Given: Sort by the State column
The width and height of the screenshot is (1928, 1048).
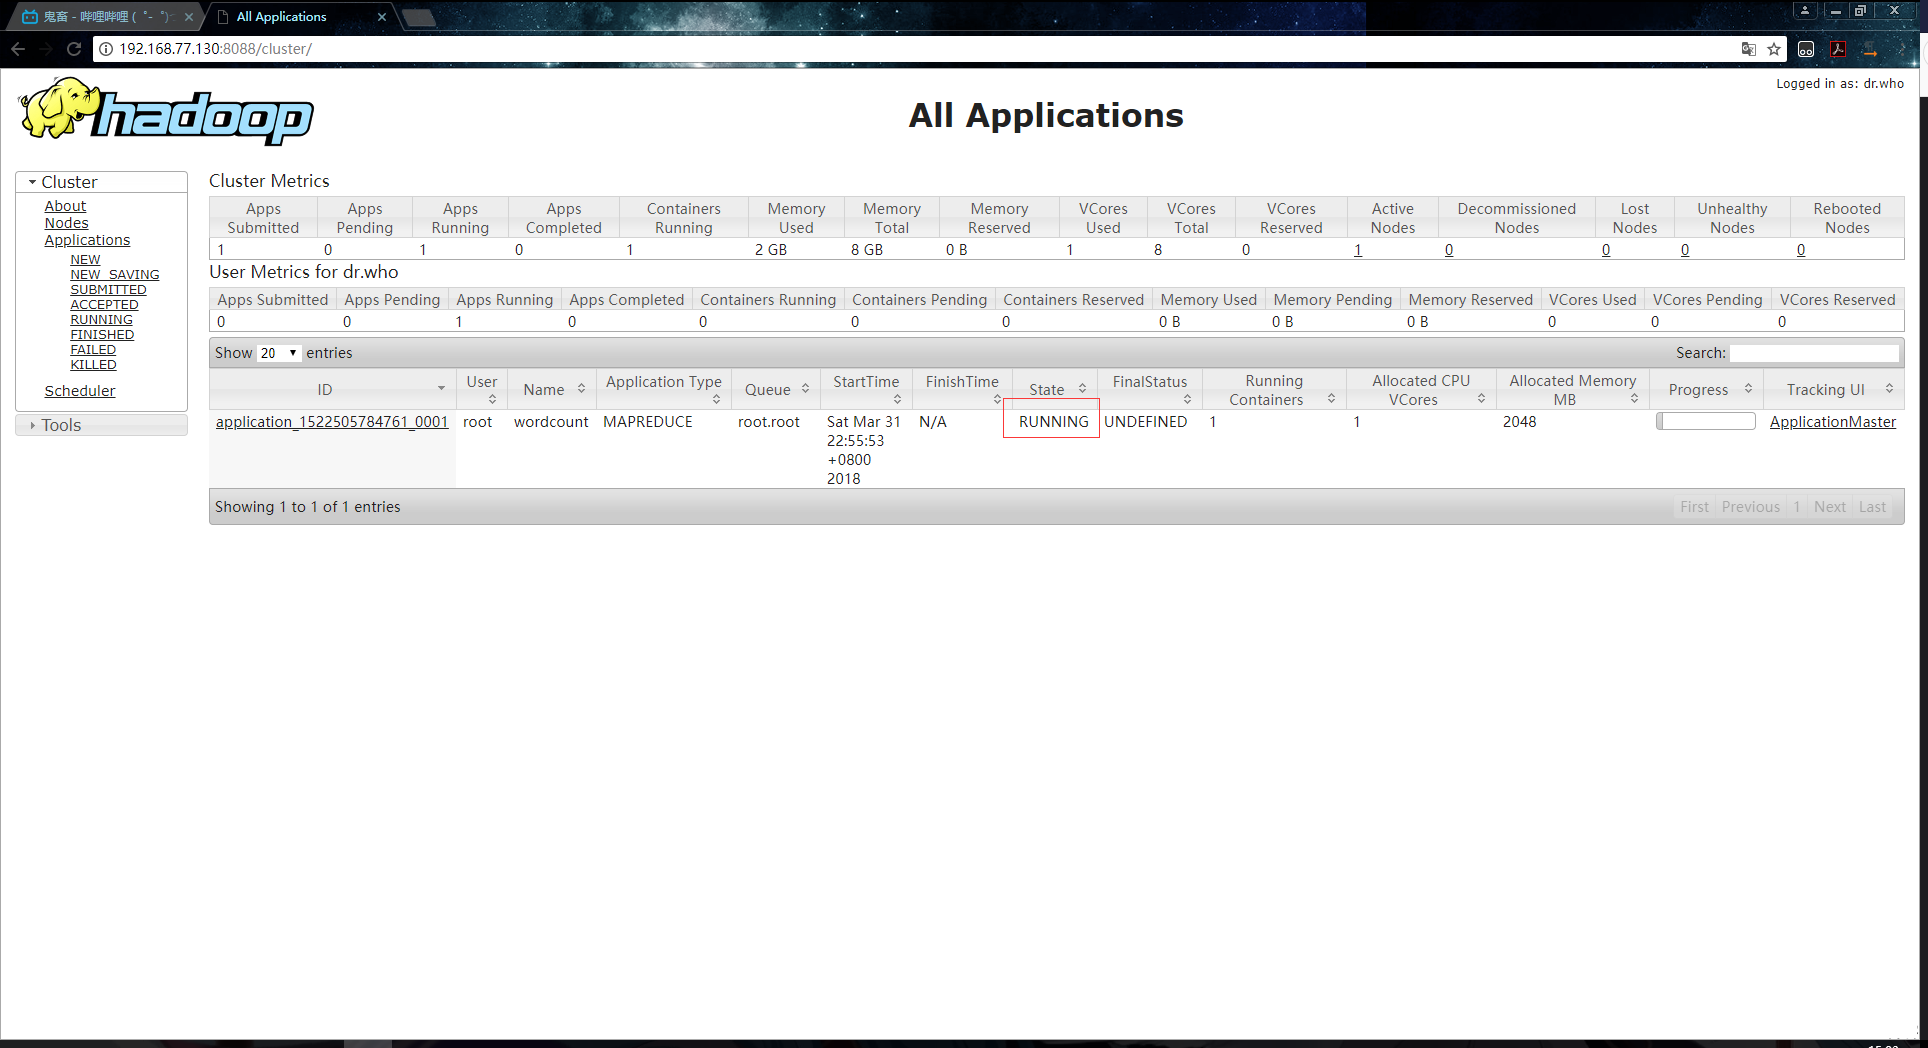Looking at the screenshot, I should click(1055, 389).
